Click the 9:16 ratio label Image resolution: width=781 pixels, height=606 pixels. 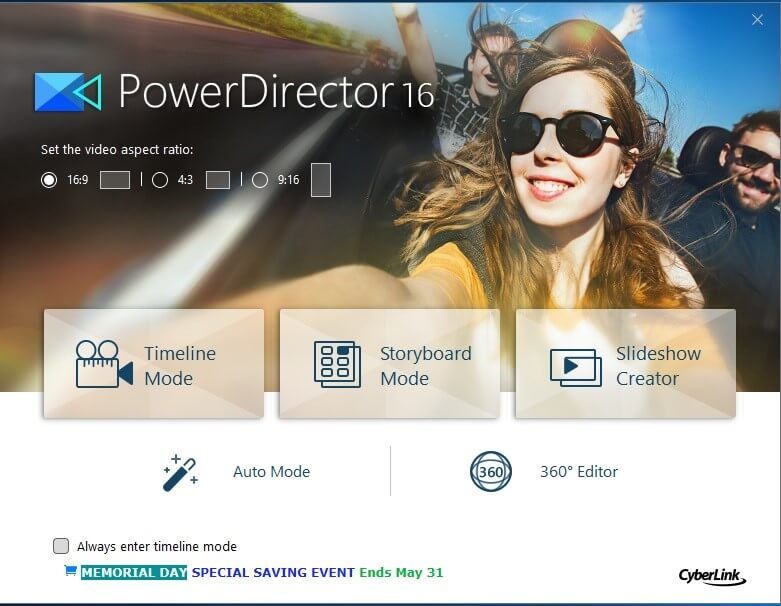(x=288, y=180)
